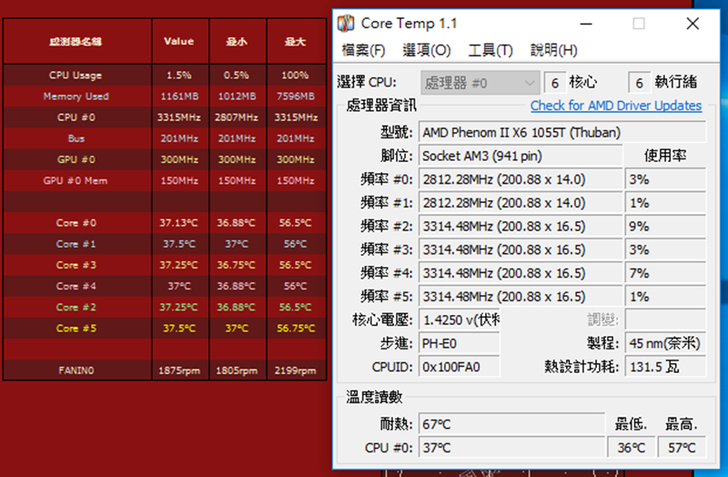The image size is (728, 477).
Task: Select the 頻率 #5 3314.48MHz value
Action: click(520, 297)
